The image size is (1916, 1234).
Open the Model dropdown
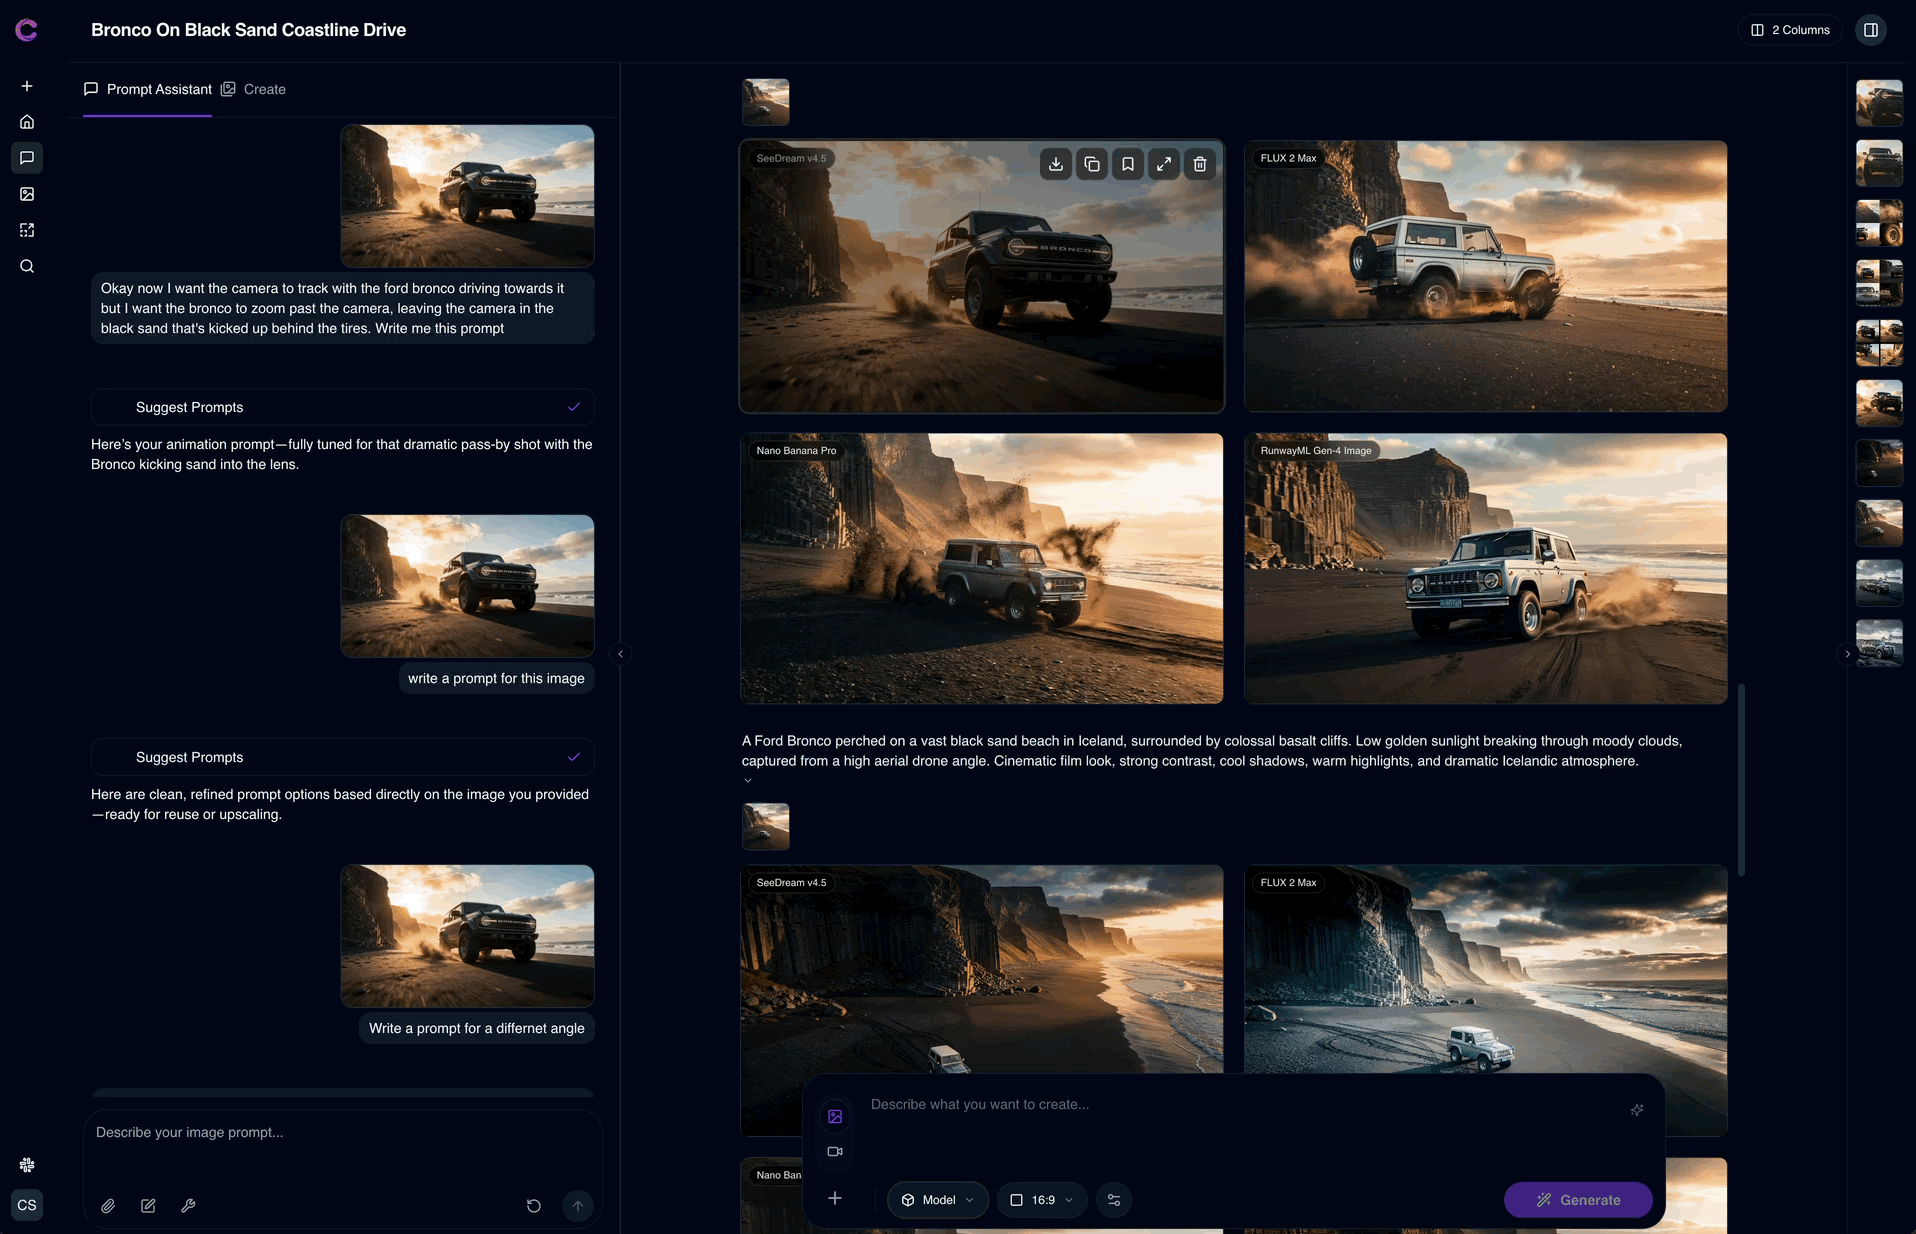(x=937, y=1200)
